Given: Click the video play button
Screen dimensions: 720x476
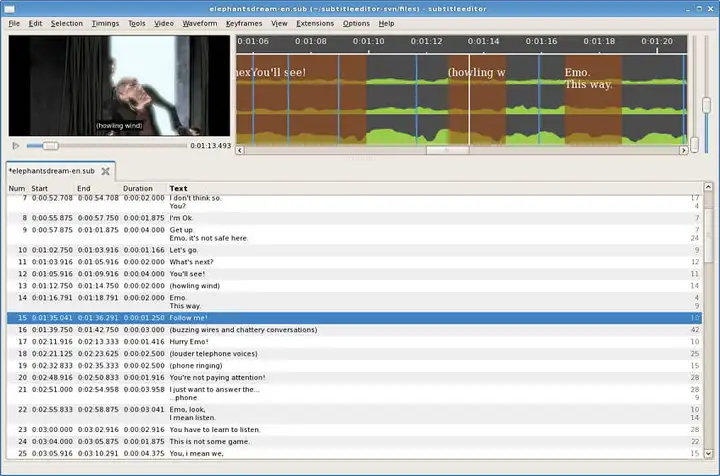Looking at the screenshot, I should (16, 146).
